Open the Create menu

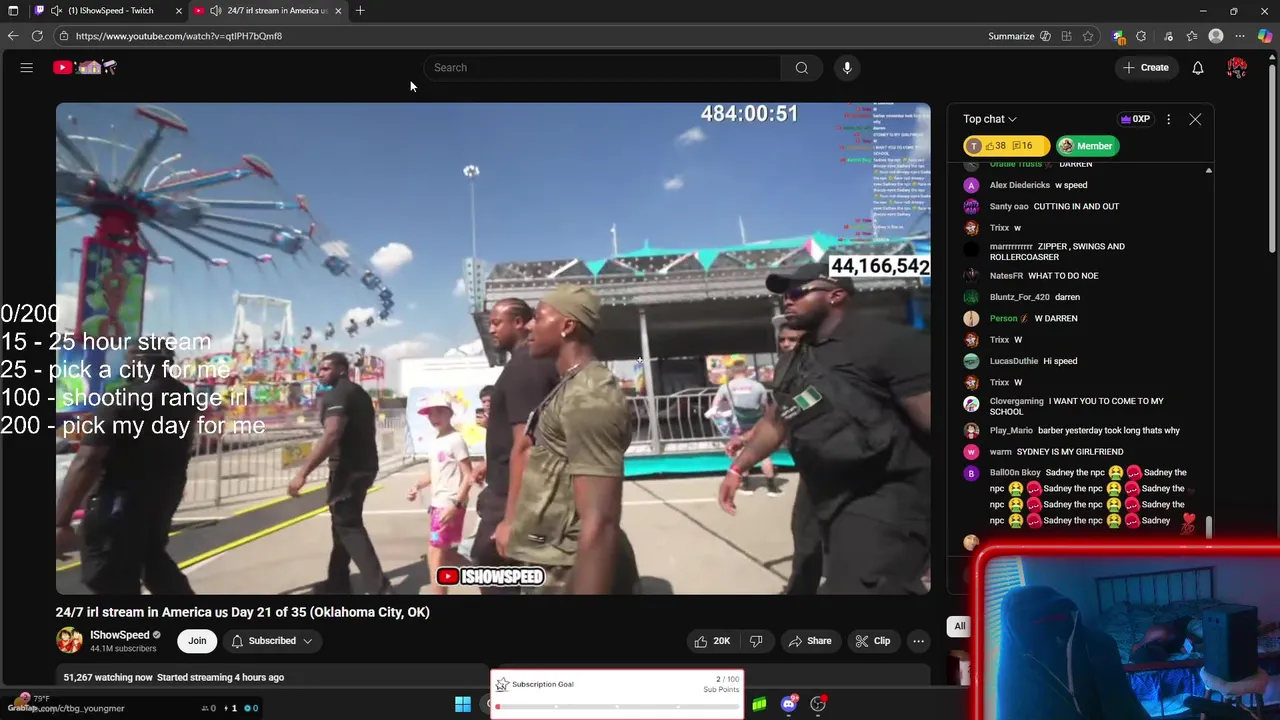(x=1145, y=68)
